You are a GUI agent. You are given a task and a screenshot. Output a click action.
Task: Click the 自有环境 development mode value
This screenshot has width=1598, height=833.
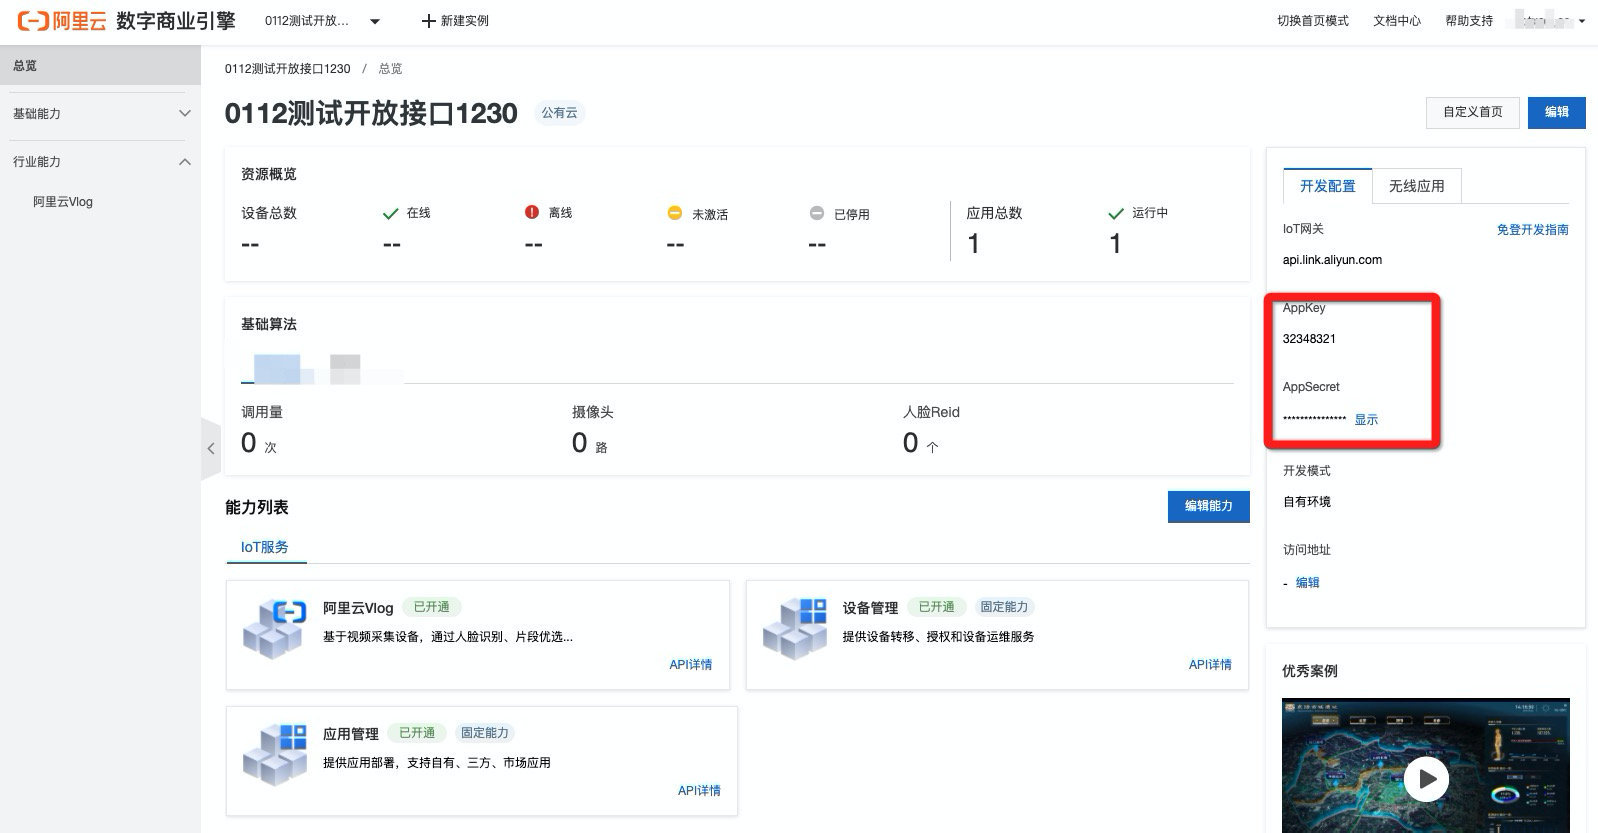tap(1307, 502)
